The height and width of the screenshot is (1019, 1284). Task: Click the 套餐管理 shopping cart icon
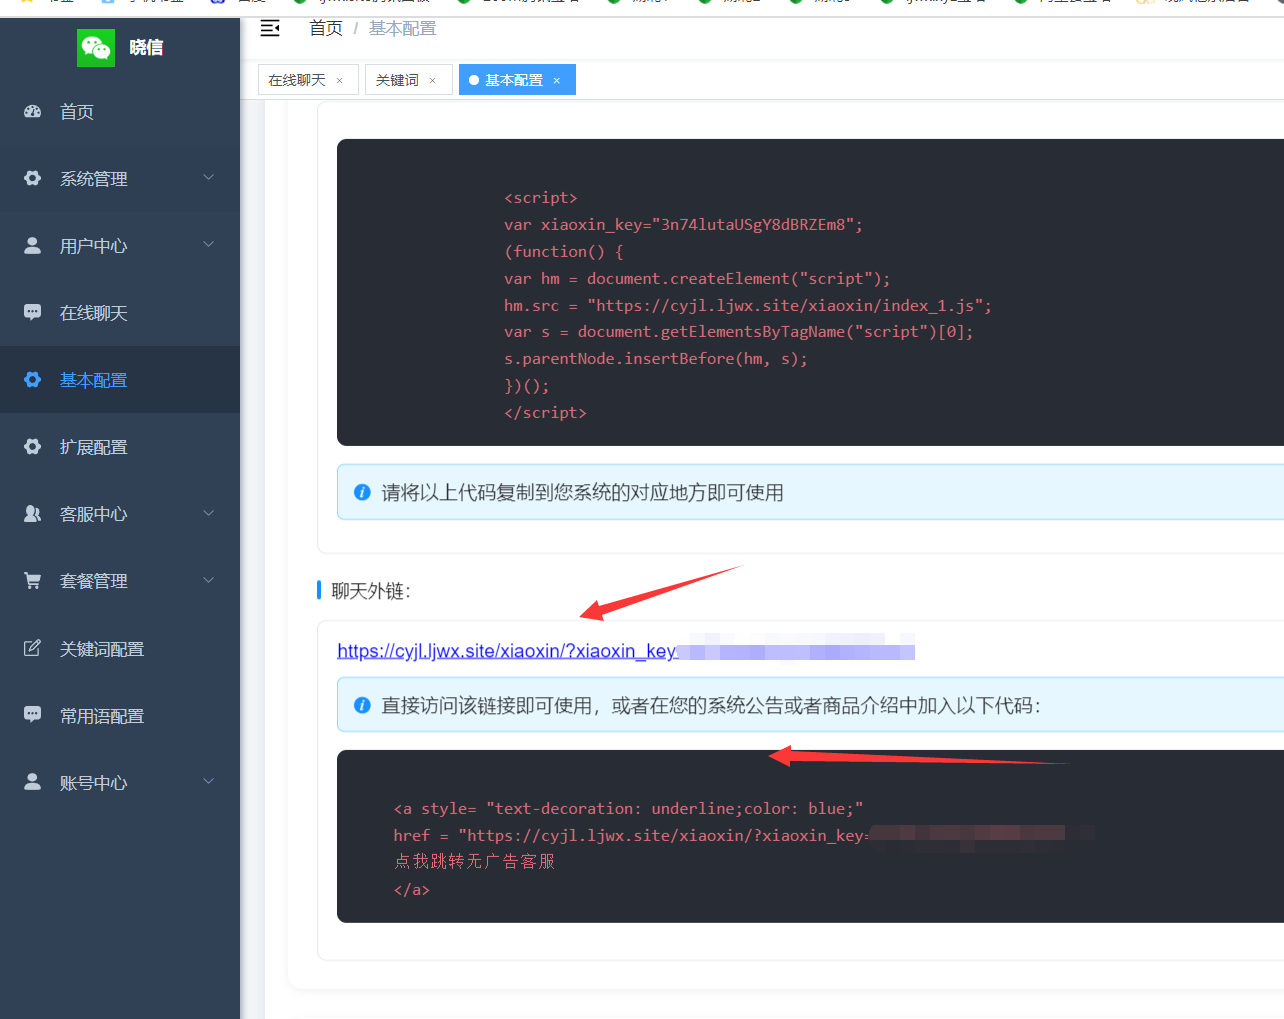pos(32,580)
